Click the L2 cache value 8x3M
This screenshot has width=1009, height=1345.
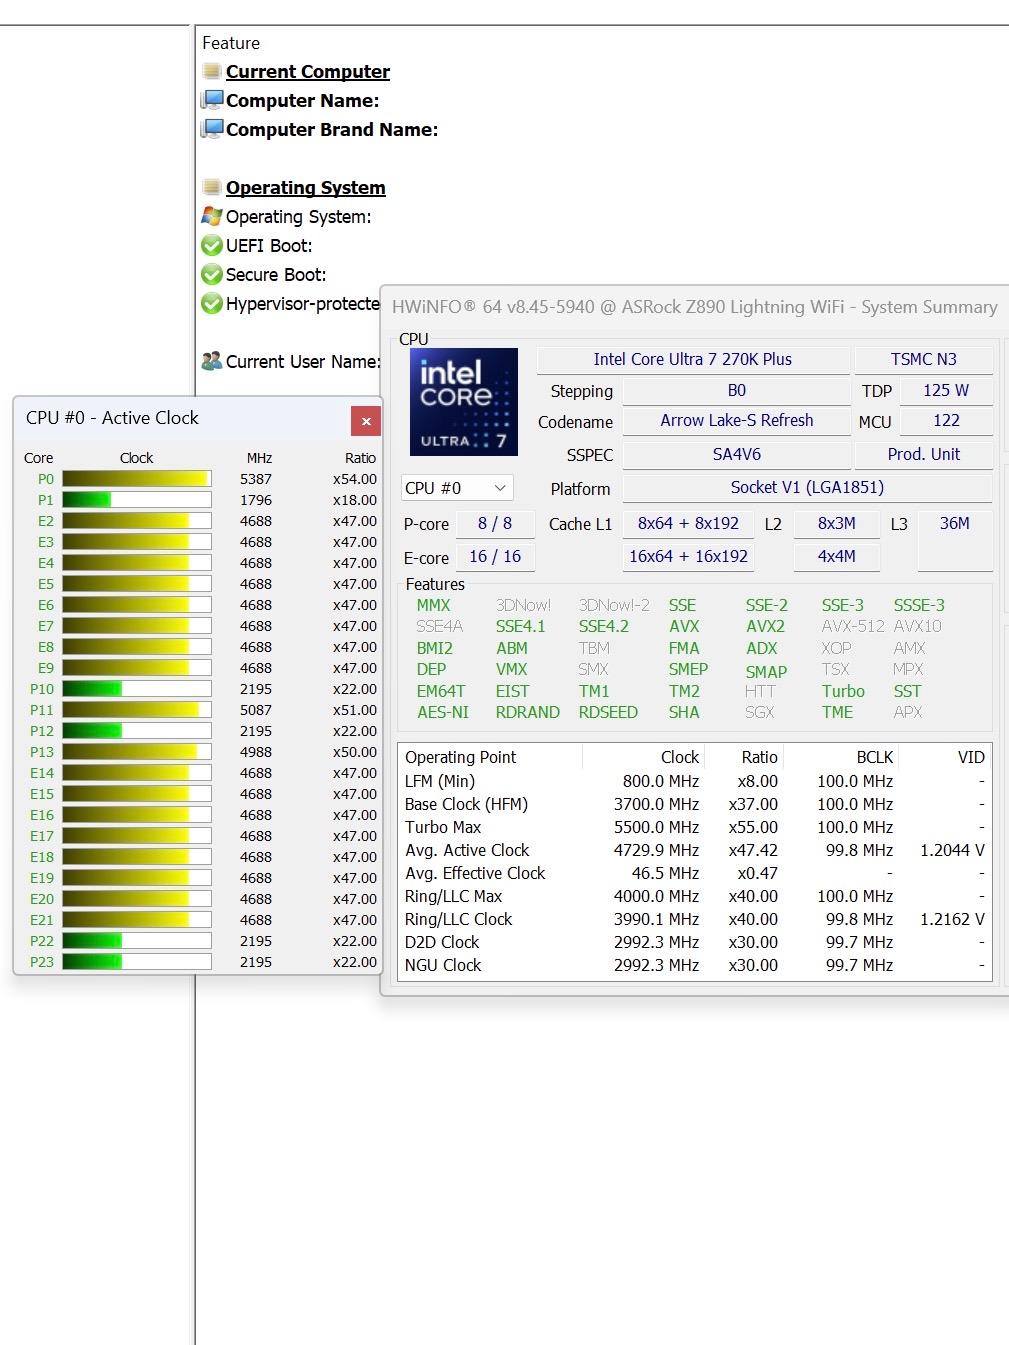point(837,523)
